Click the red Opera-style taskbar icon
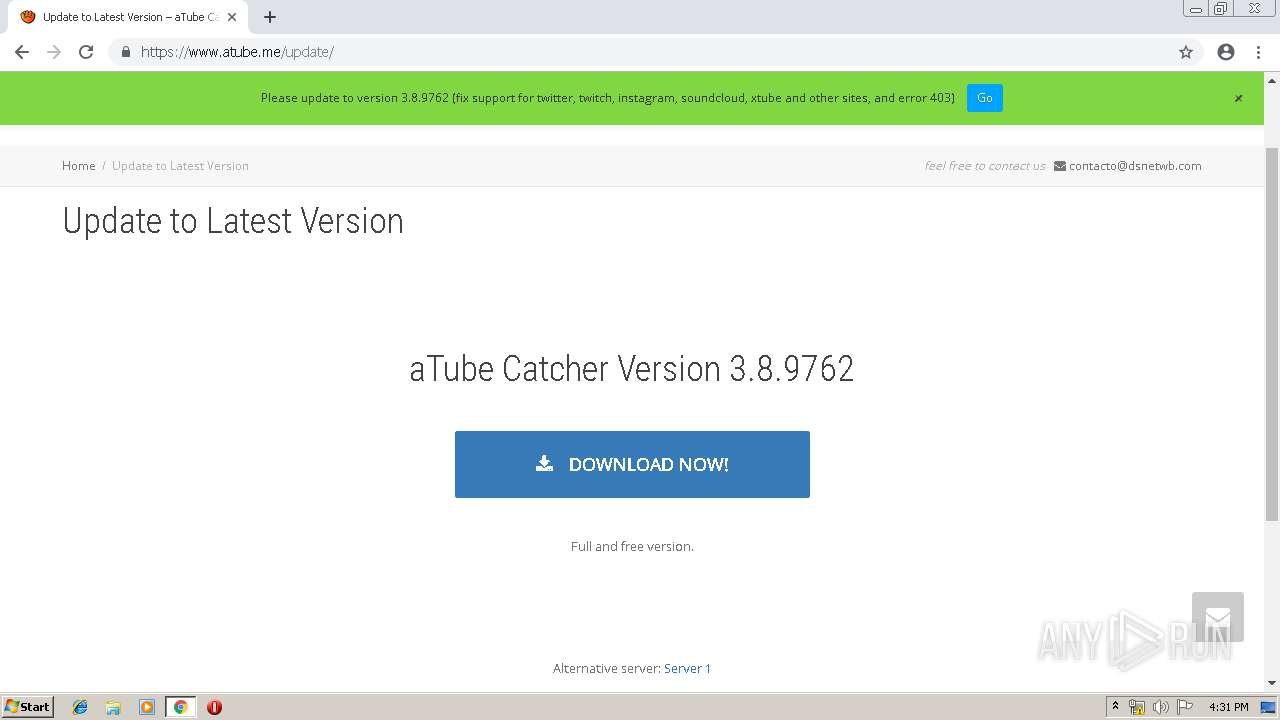The height and width of the screenshot is (720, 1280). [214, 707]
